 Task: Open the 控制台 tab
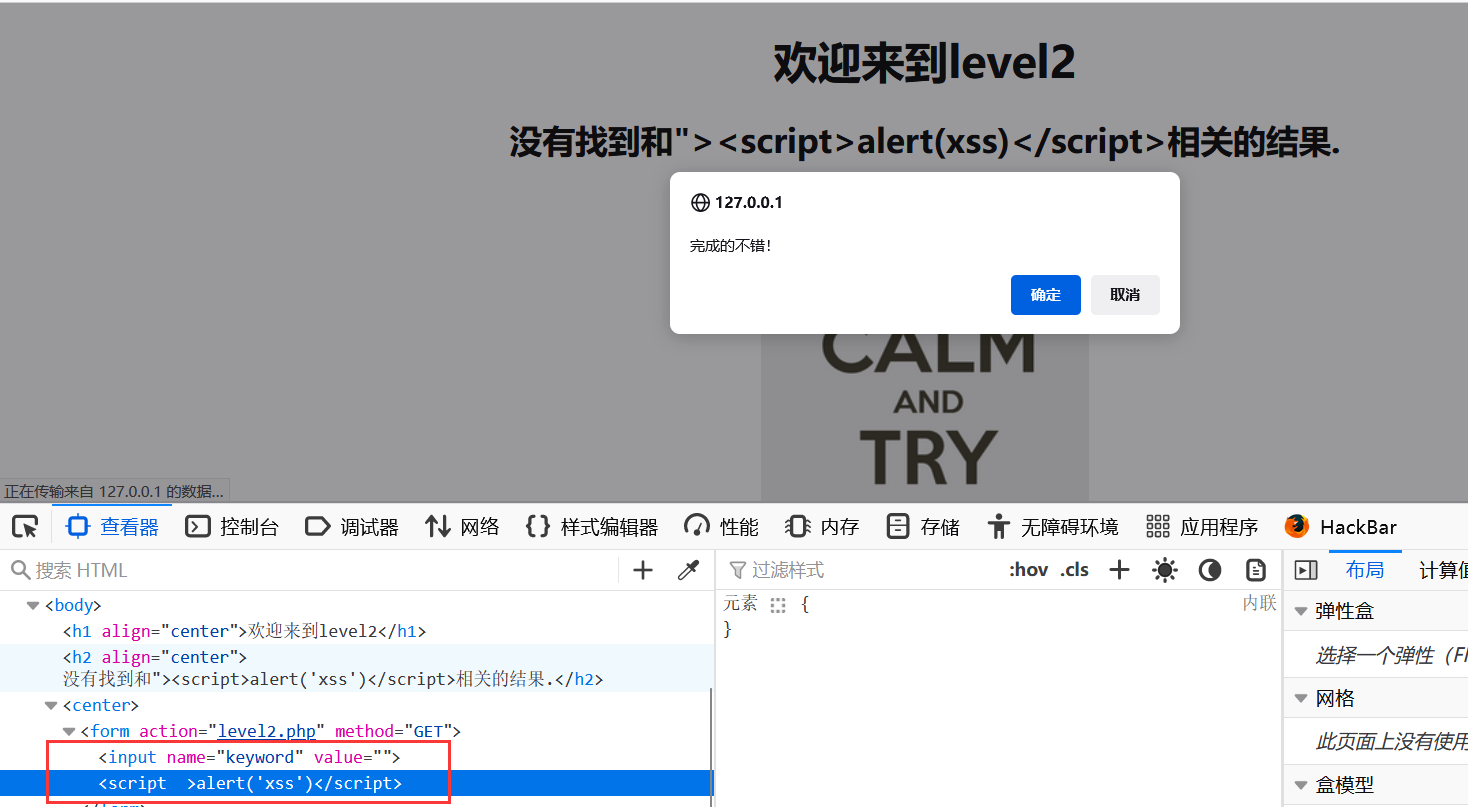coord(232,526)
